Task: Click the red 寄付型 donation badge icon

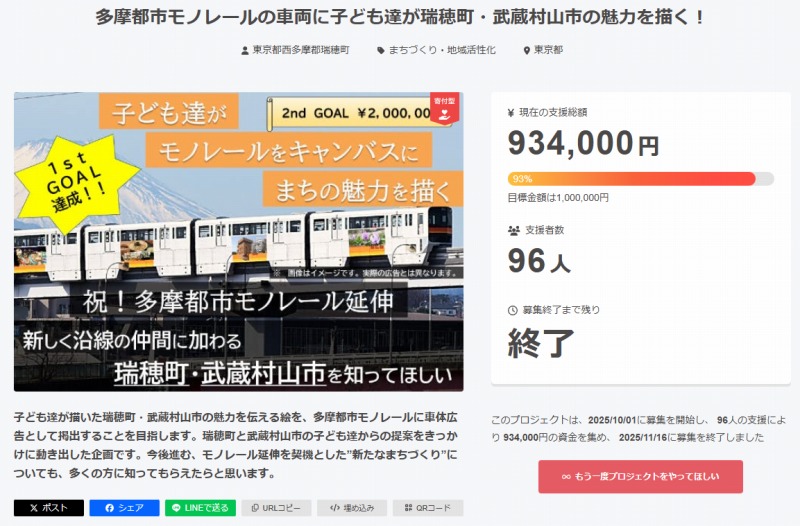Action: 445,107
